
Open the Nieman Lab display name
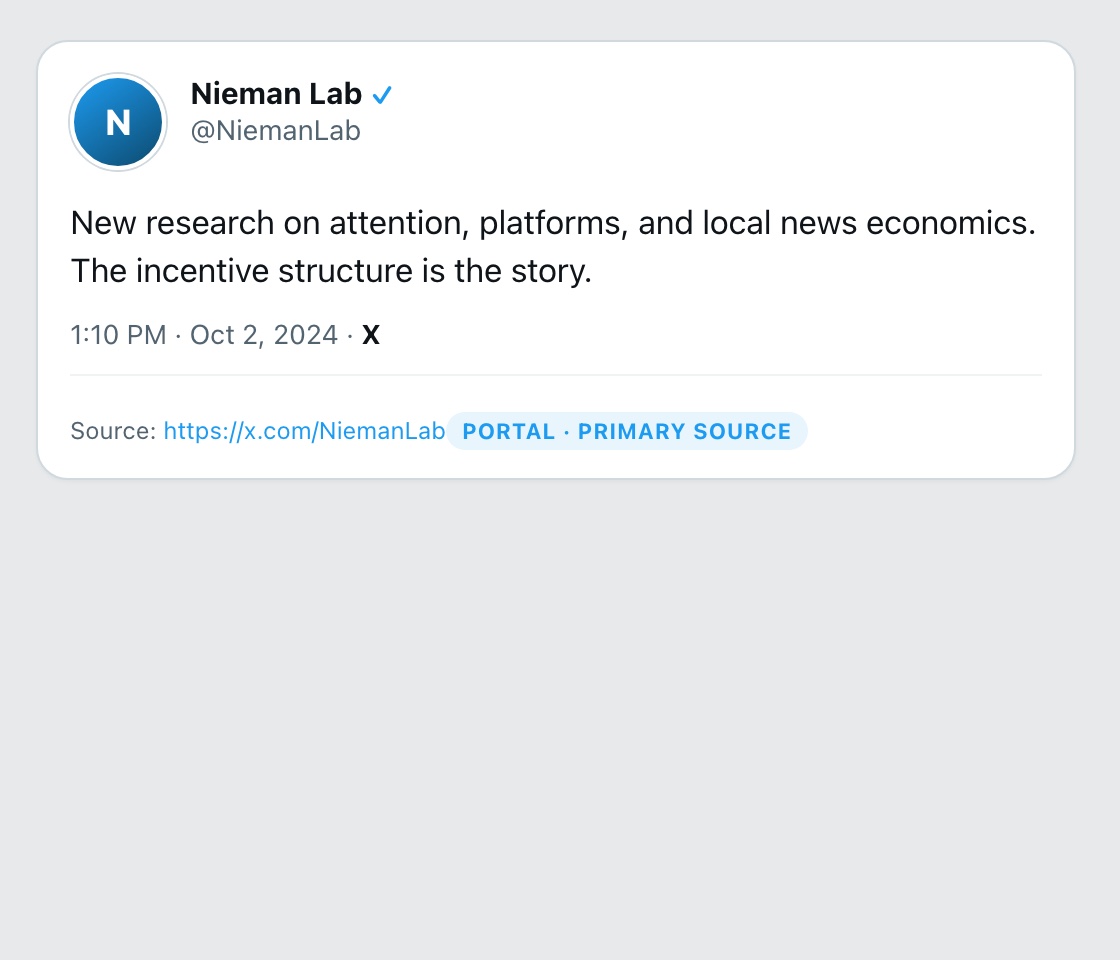(276, 94)
